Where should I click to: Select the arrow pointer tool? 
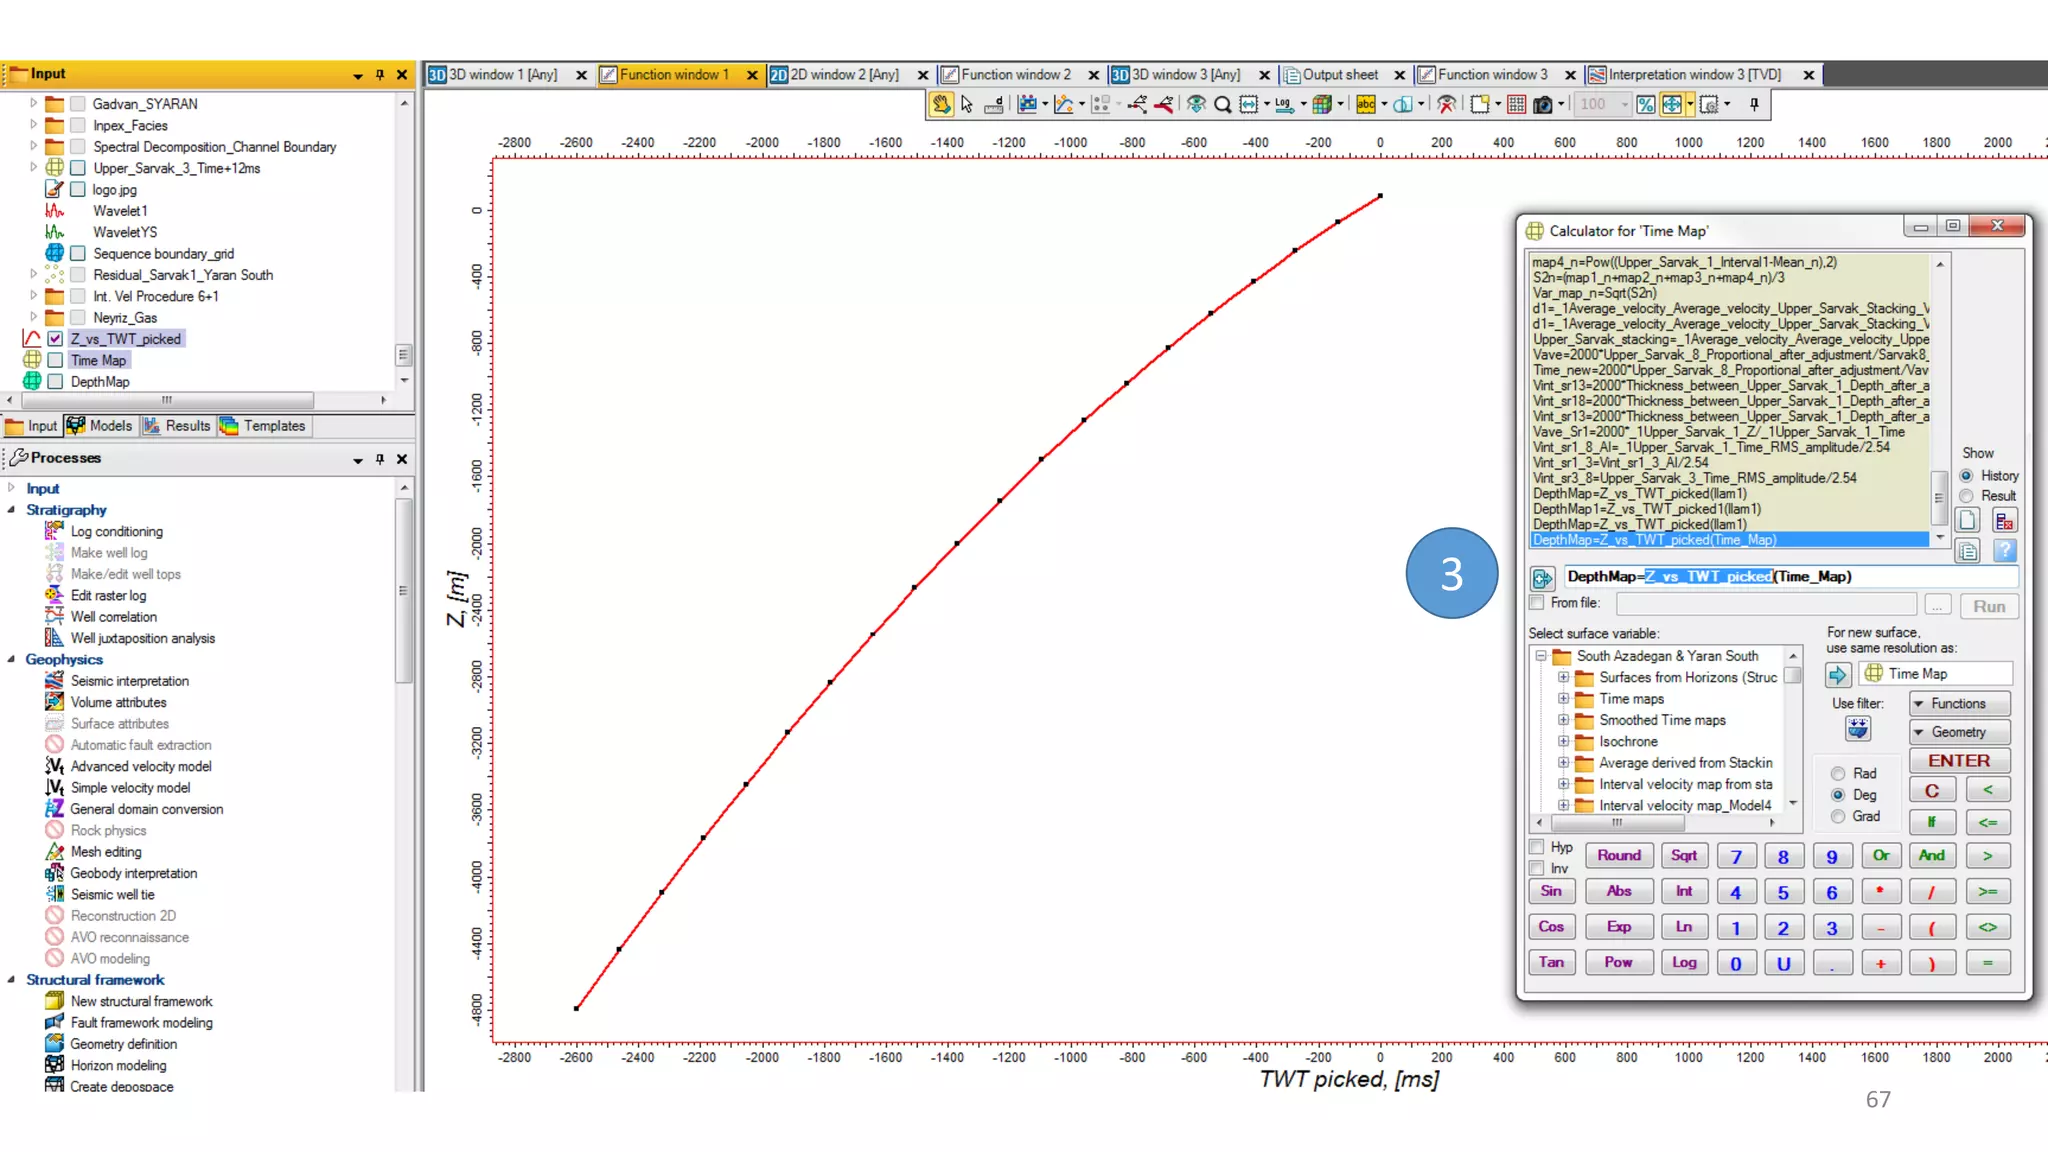click(967, 104)
